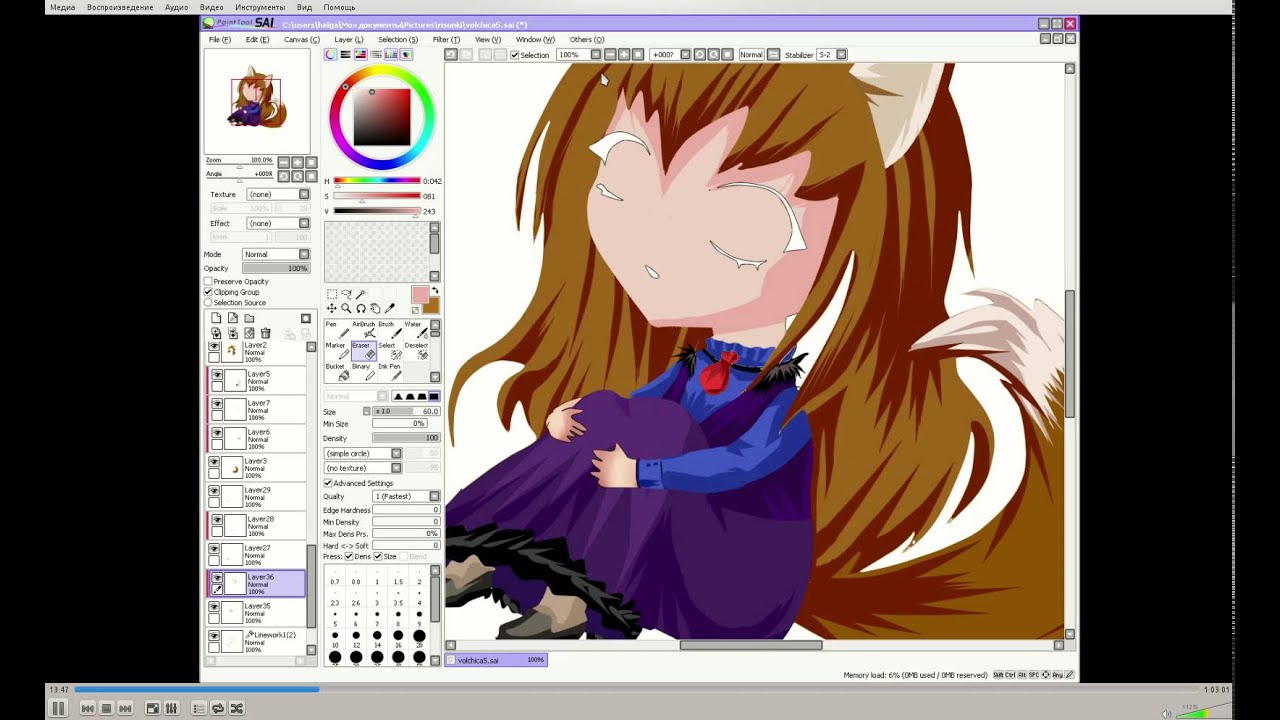The width and height of the screenshot is (1280, 720).
Task: Select the Bucket fill tool
Action: pos(336,372)
